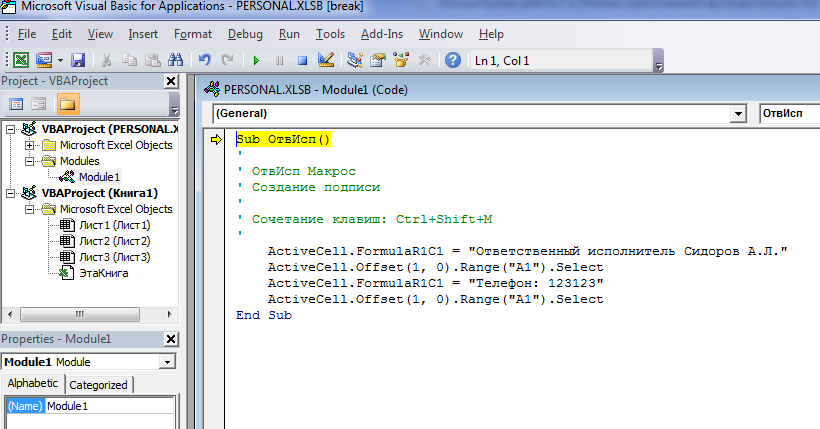The height and width of the screenshot is (429, 820).
Task: Open Project pane toolbar options arrow
Action: coord(175,105)
